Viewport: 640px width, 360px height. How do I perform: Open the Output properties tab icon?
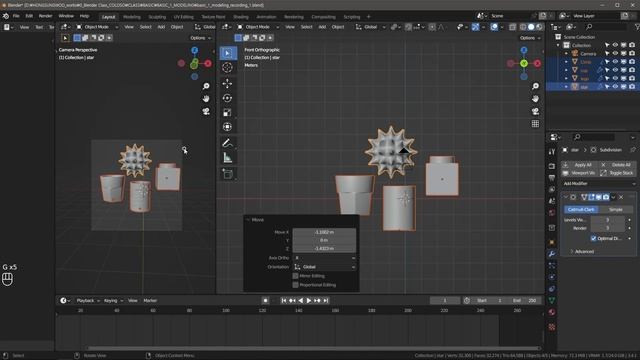click(x=552, y=178)
